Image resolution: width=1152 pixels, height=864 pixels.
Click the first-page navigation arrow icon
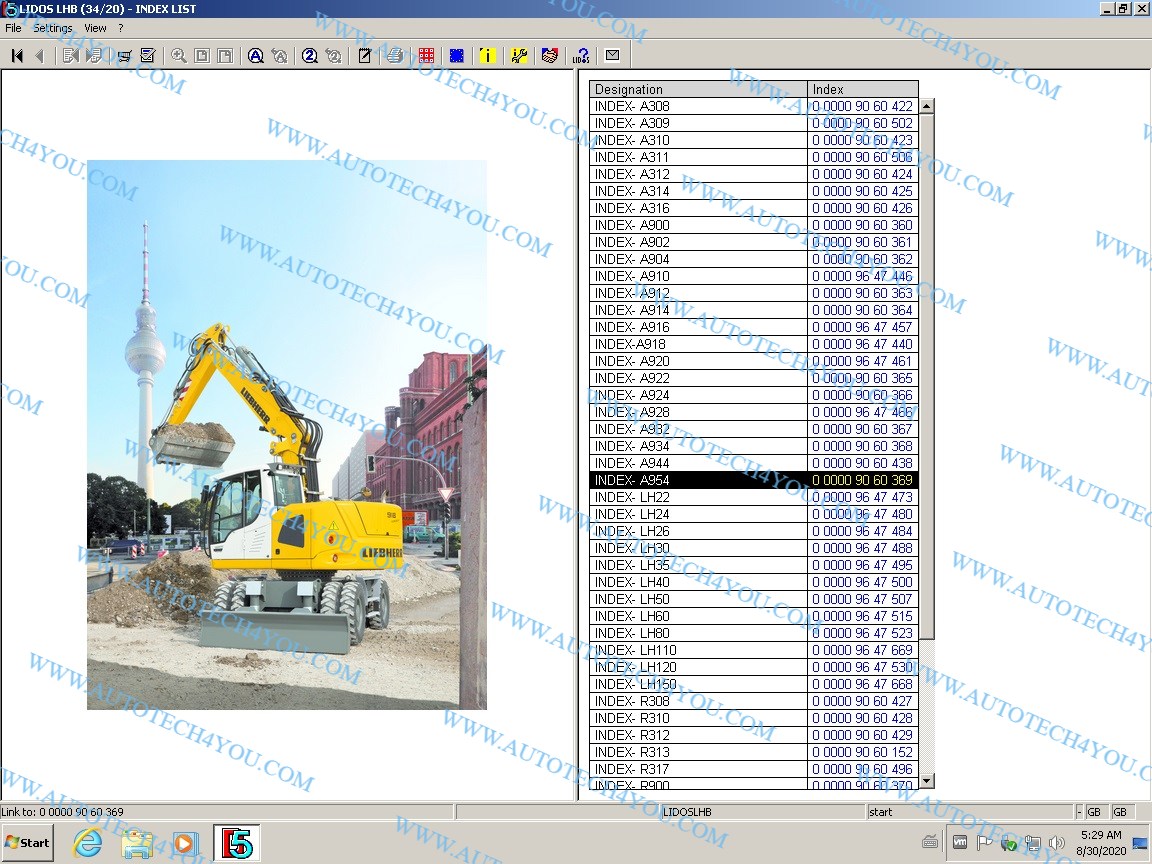tap(17, 56)
